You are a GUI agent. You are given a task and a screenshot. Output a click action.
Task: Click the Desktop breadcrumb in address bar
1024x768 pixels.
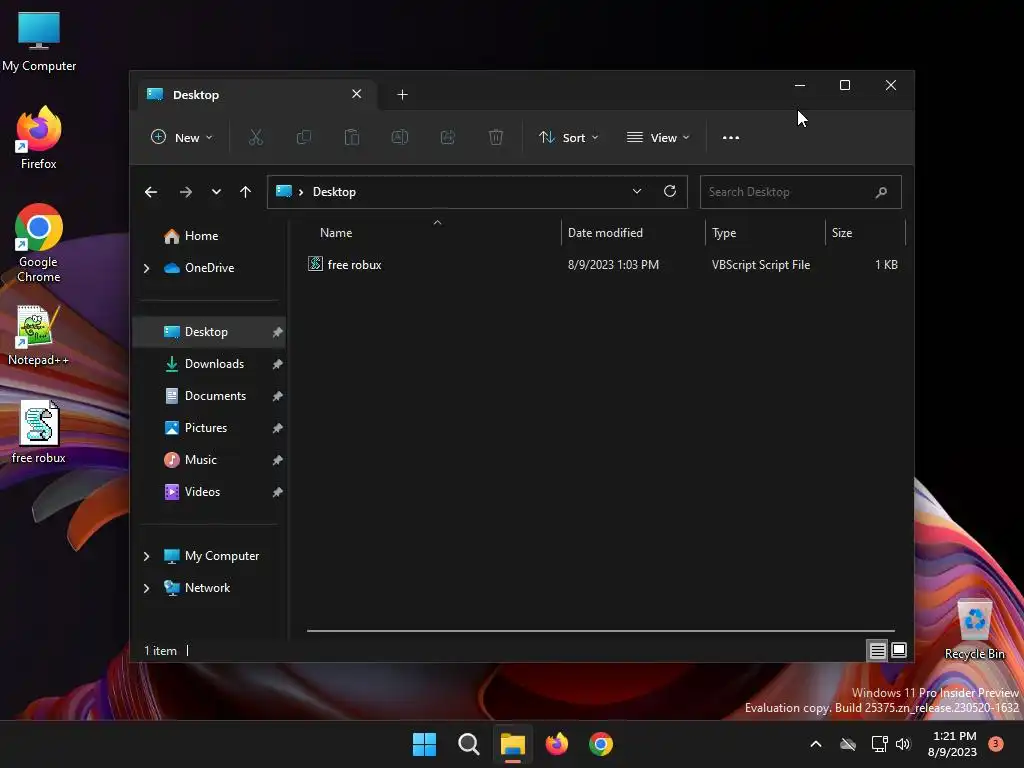click(334, 192)
